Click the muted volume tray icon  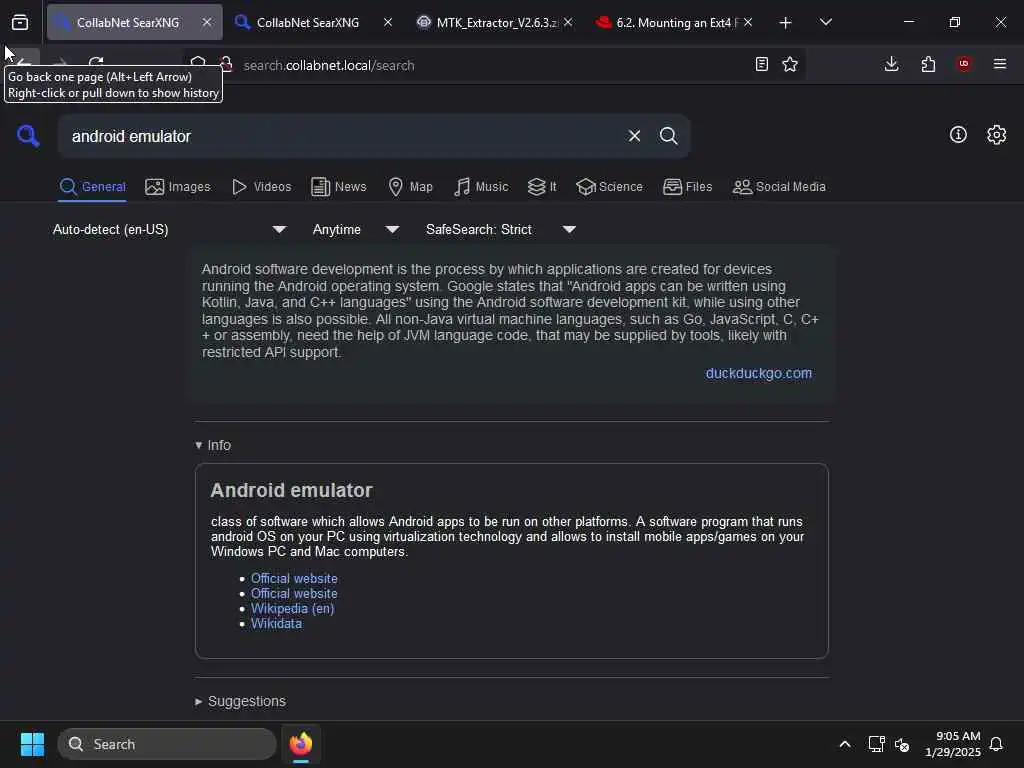902,744
